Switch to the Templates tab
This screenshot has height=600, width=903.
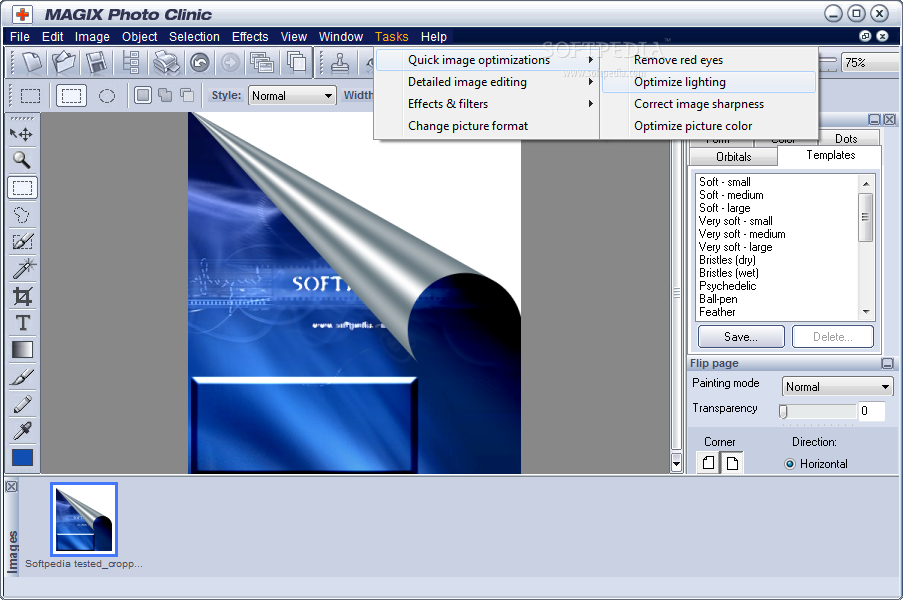pos(830,155)
